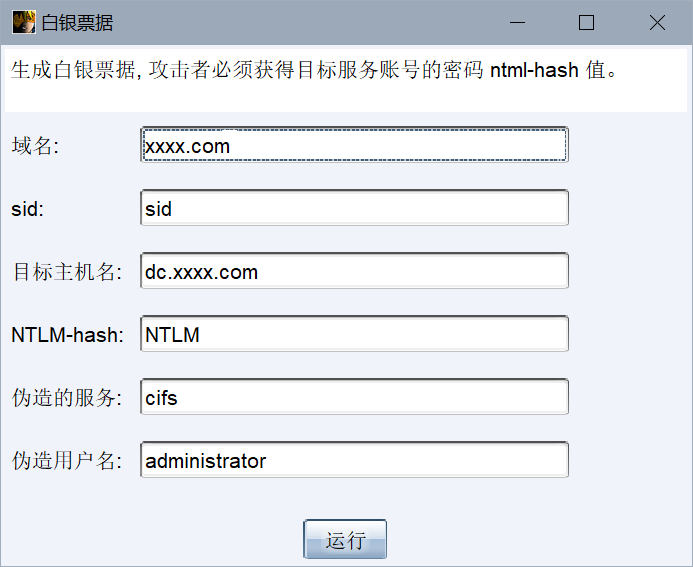Screen dimensions: 693x567
Task: Click into the sid input field
Action: tap(355, 209)
